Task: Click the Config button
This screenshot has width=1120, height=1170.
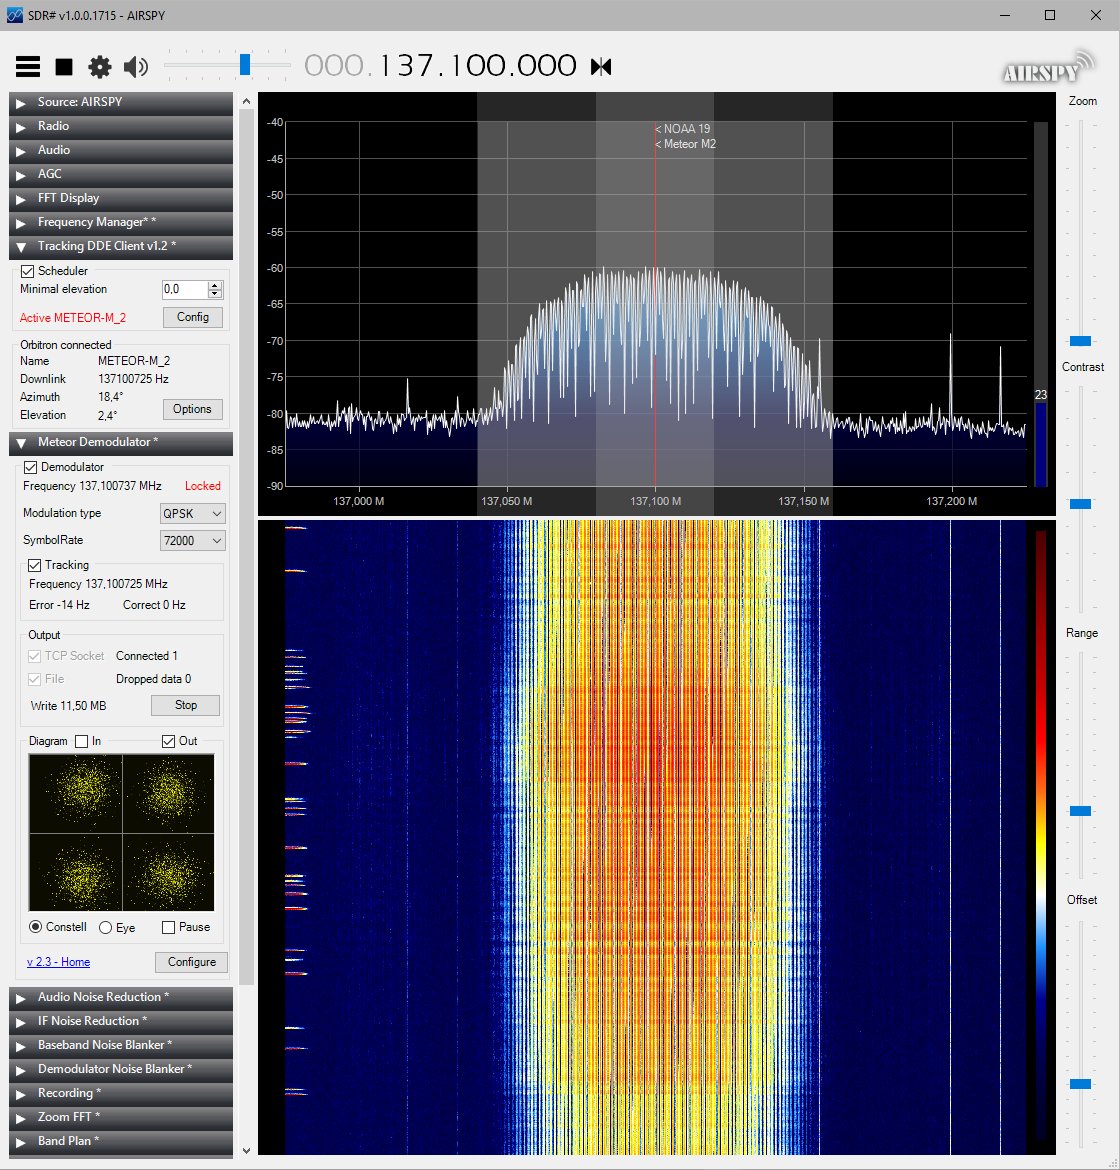Action: (x=193, y=317)
